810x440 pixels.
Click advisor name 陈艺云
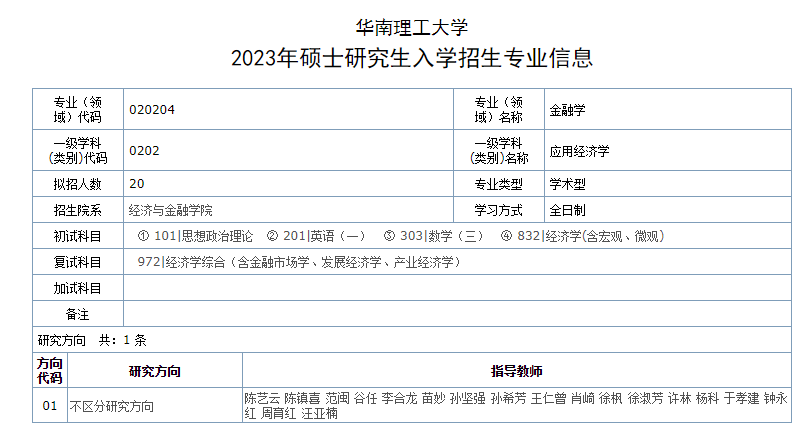coord(262,398)
